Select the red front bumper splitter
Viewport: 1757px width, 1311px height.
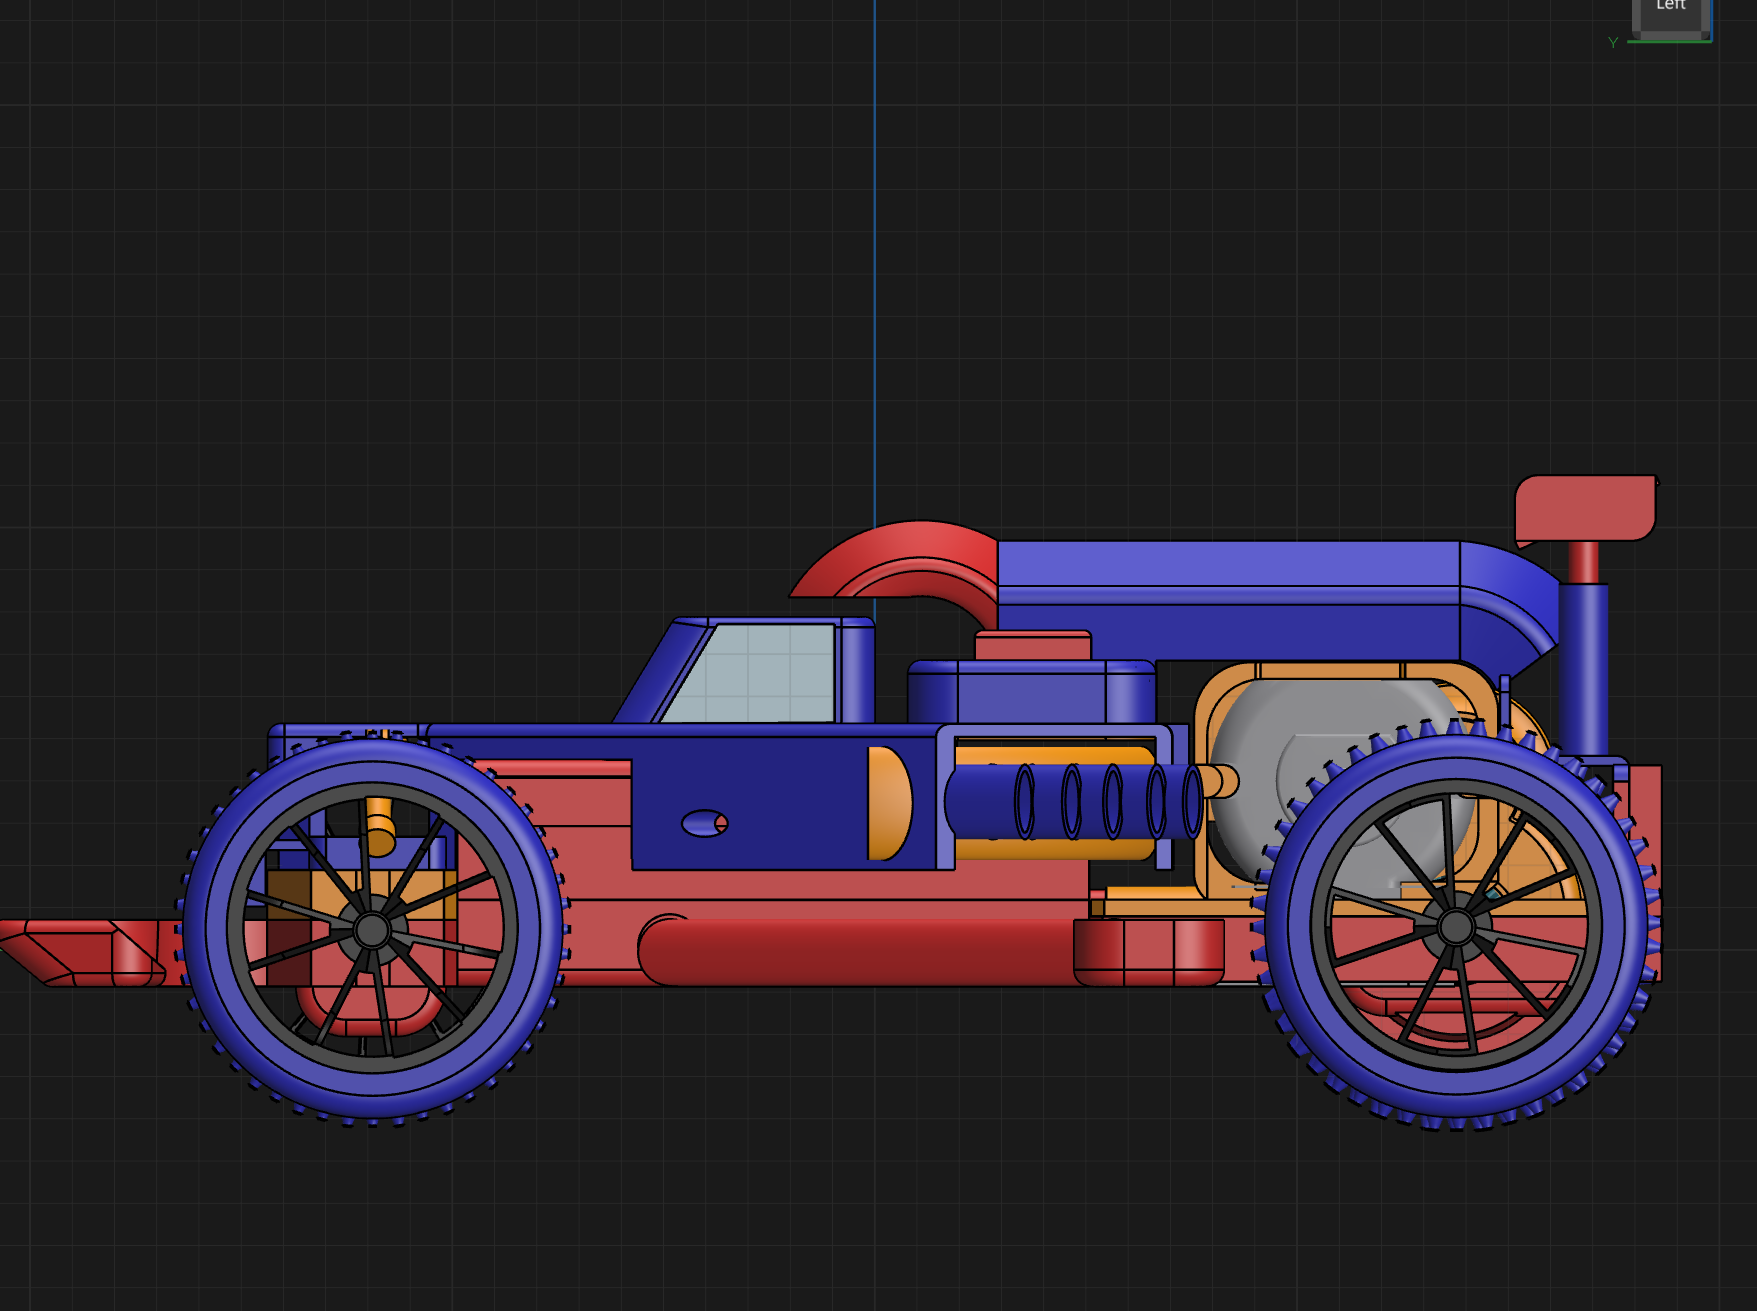point(85,952)
